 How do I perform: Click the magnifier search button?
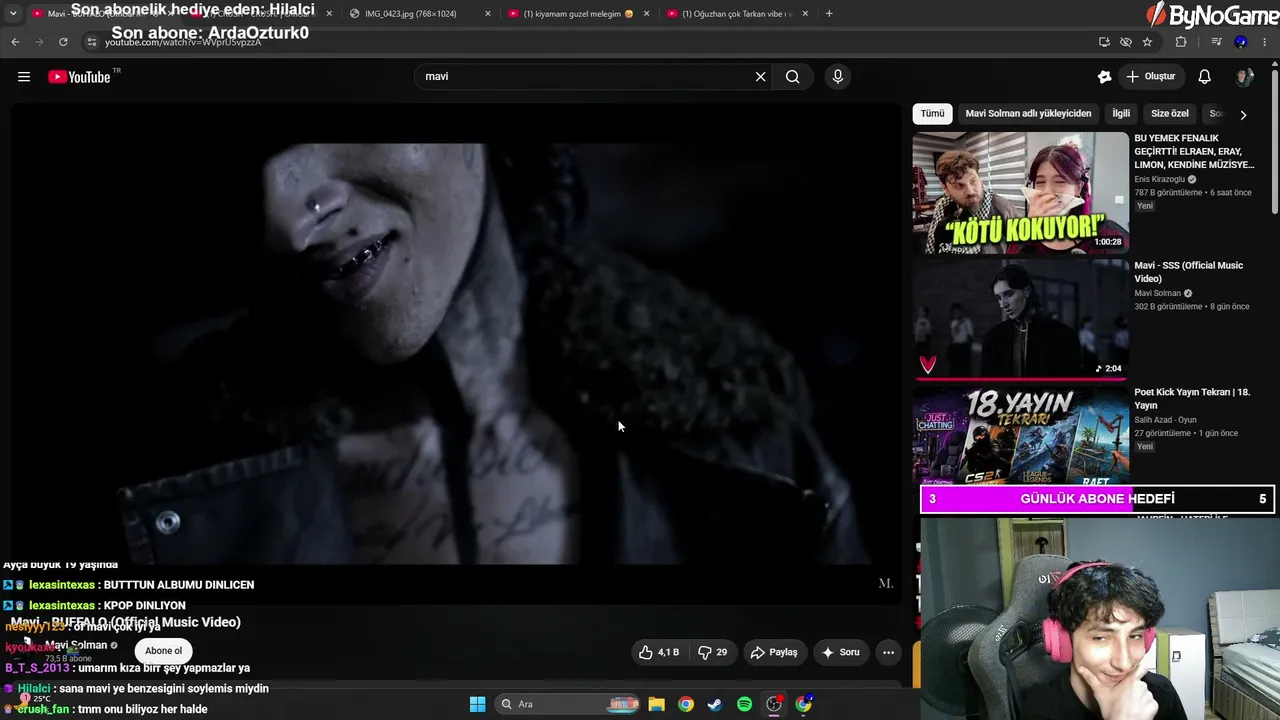[x=793, y=77]
